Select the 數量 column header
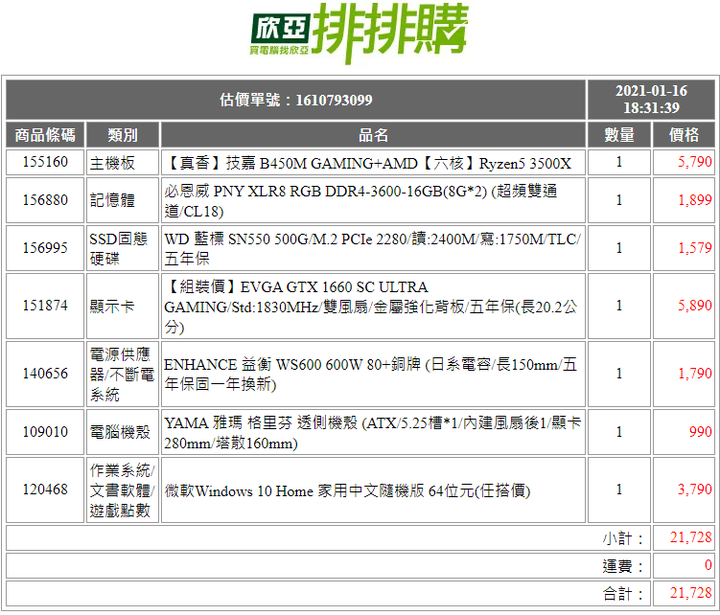720x615 pixels. click(x=619, y=135)
